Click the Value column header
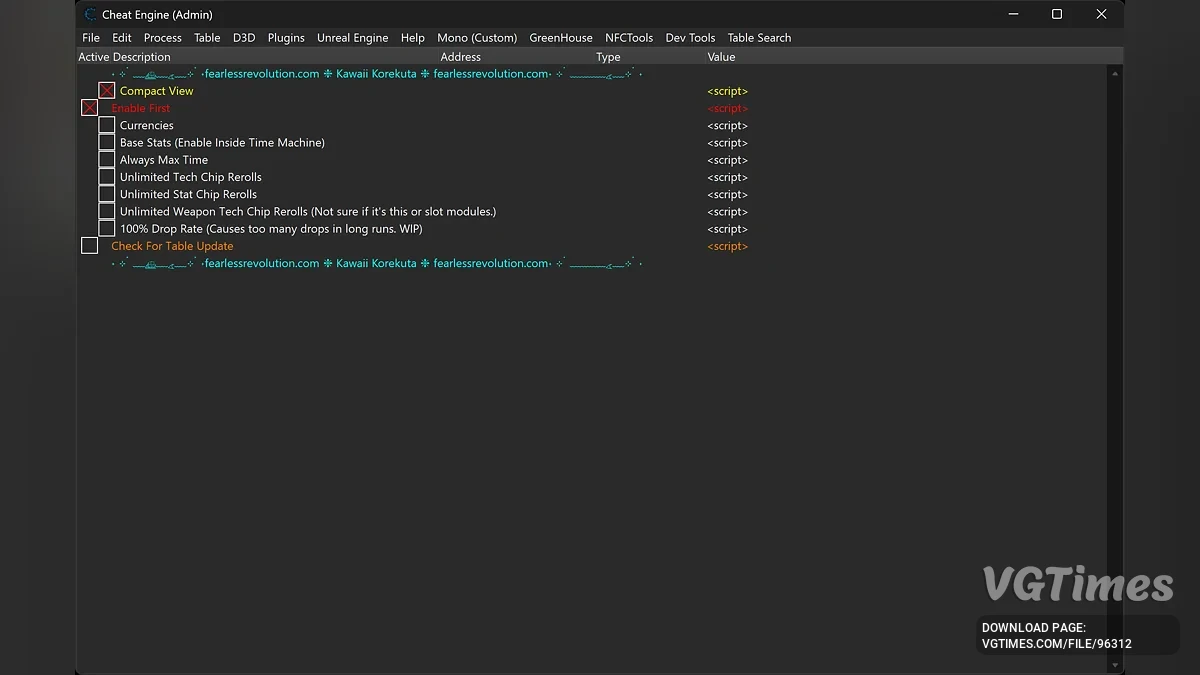The height and width of the screenshot is (675, 1200). [721, 57]
